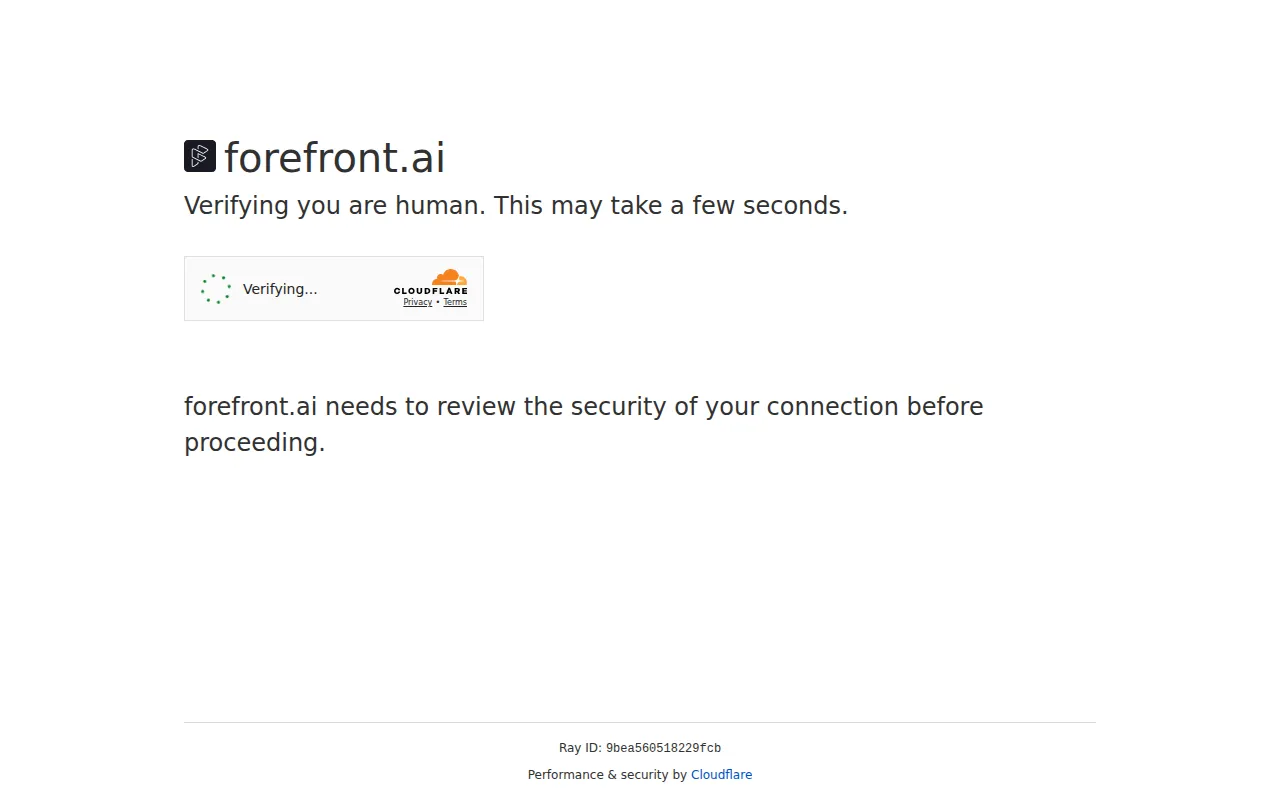
Task: Click the security review message text
Action: (583, 424)
